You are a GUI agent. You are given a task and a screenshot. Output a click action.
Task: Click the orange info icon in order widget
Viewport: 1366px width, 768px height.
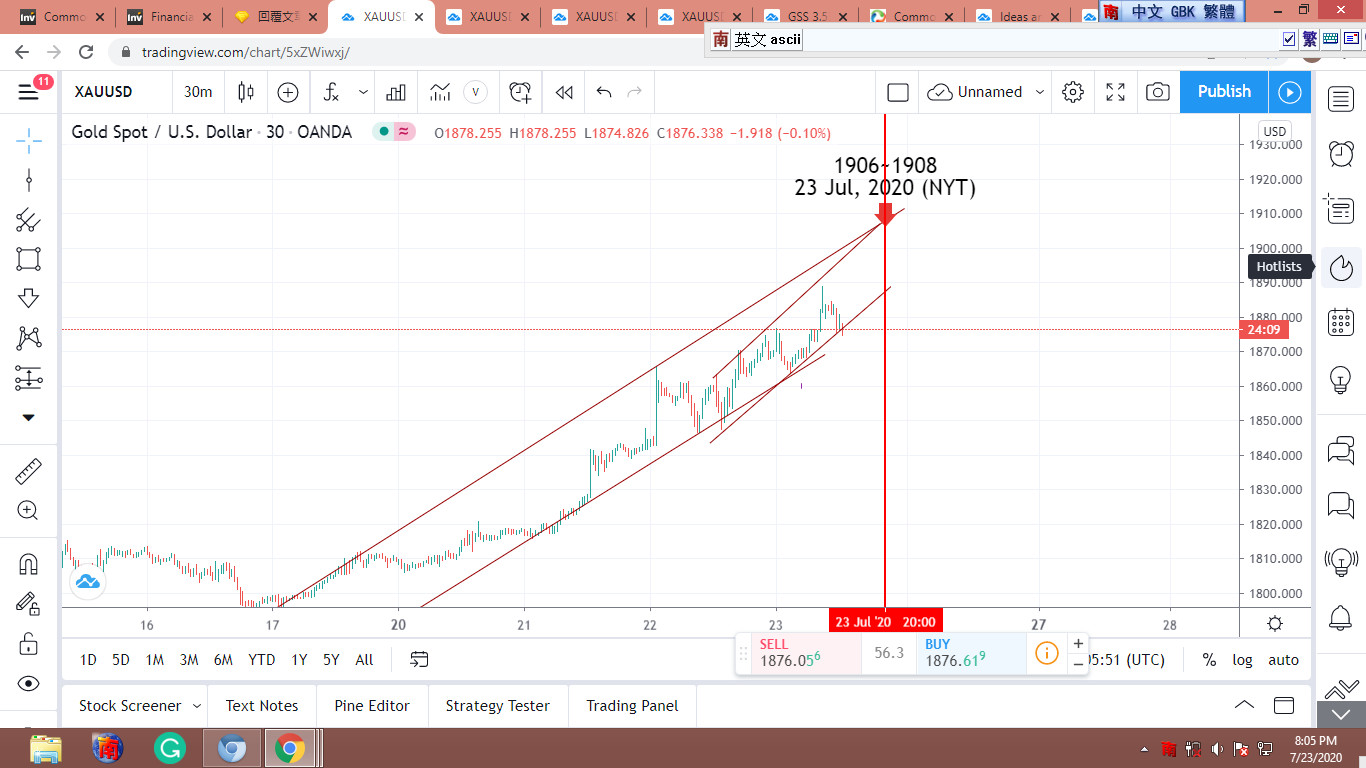click(x=1046, y=653)
